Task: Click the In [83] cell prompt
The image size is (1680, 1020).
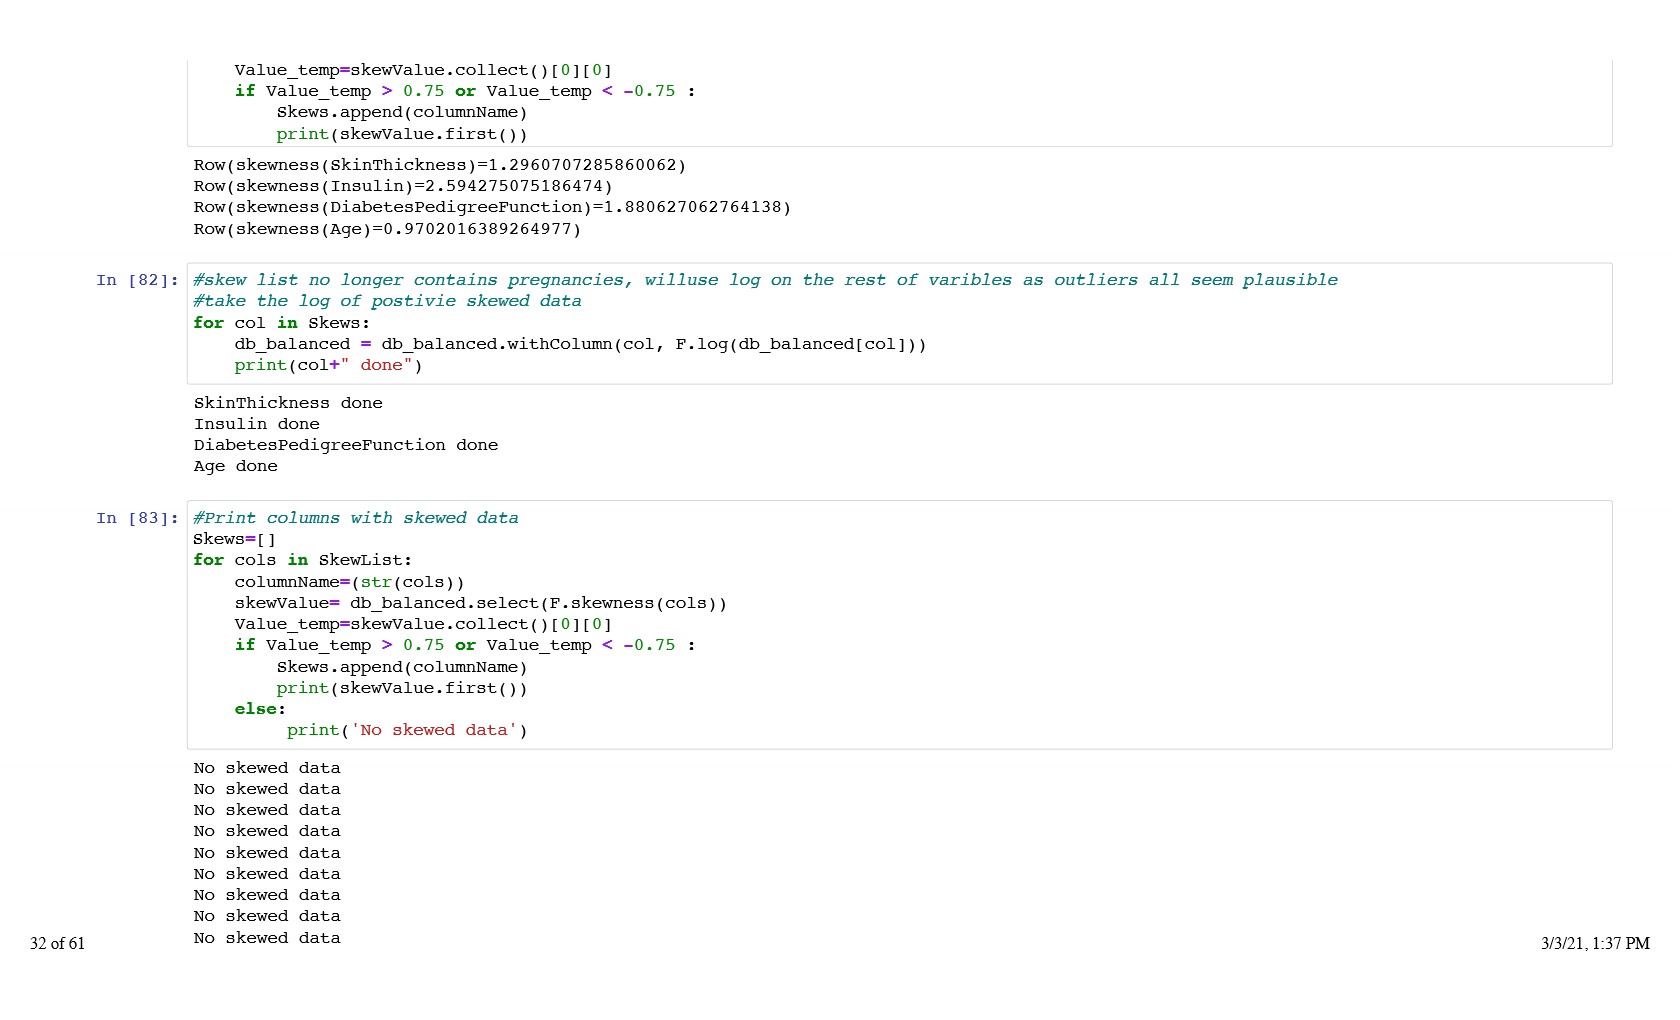Action: pyautogui.click(x=137, y=518)
